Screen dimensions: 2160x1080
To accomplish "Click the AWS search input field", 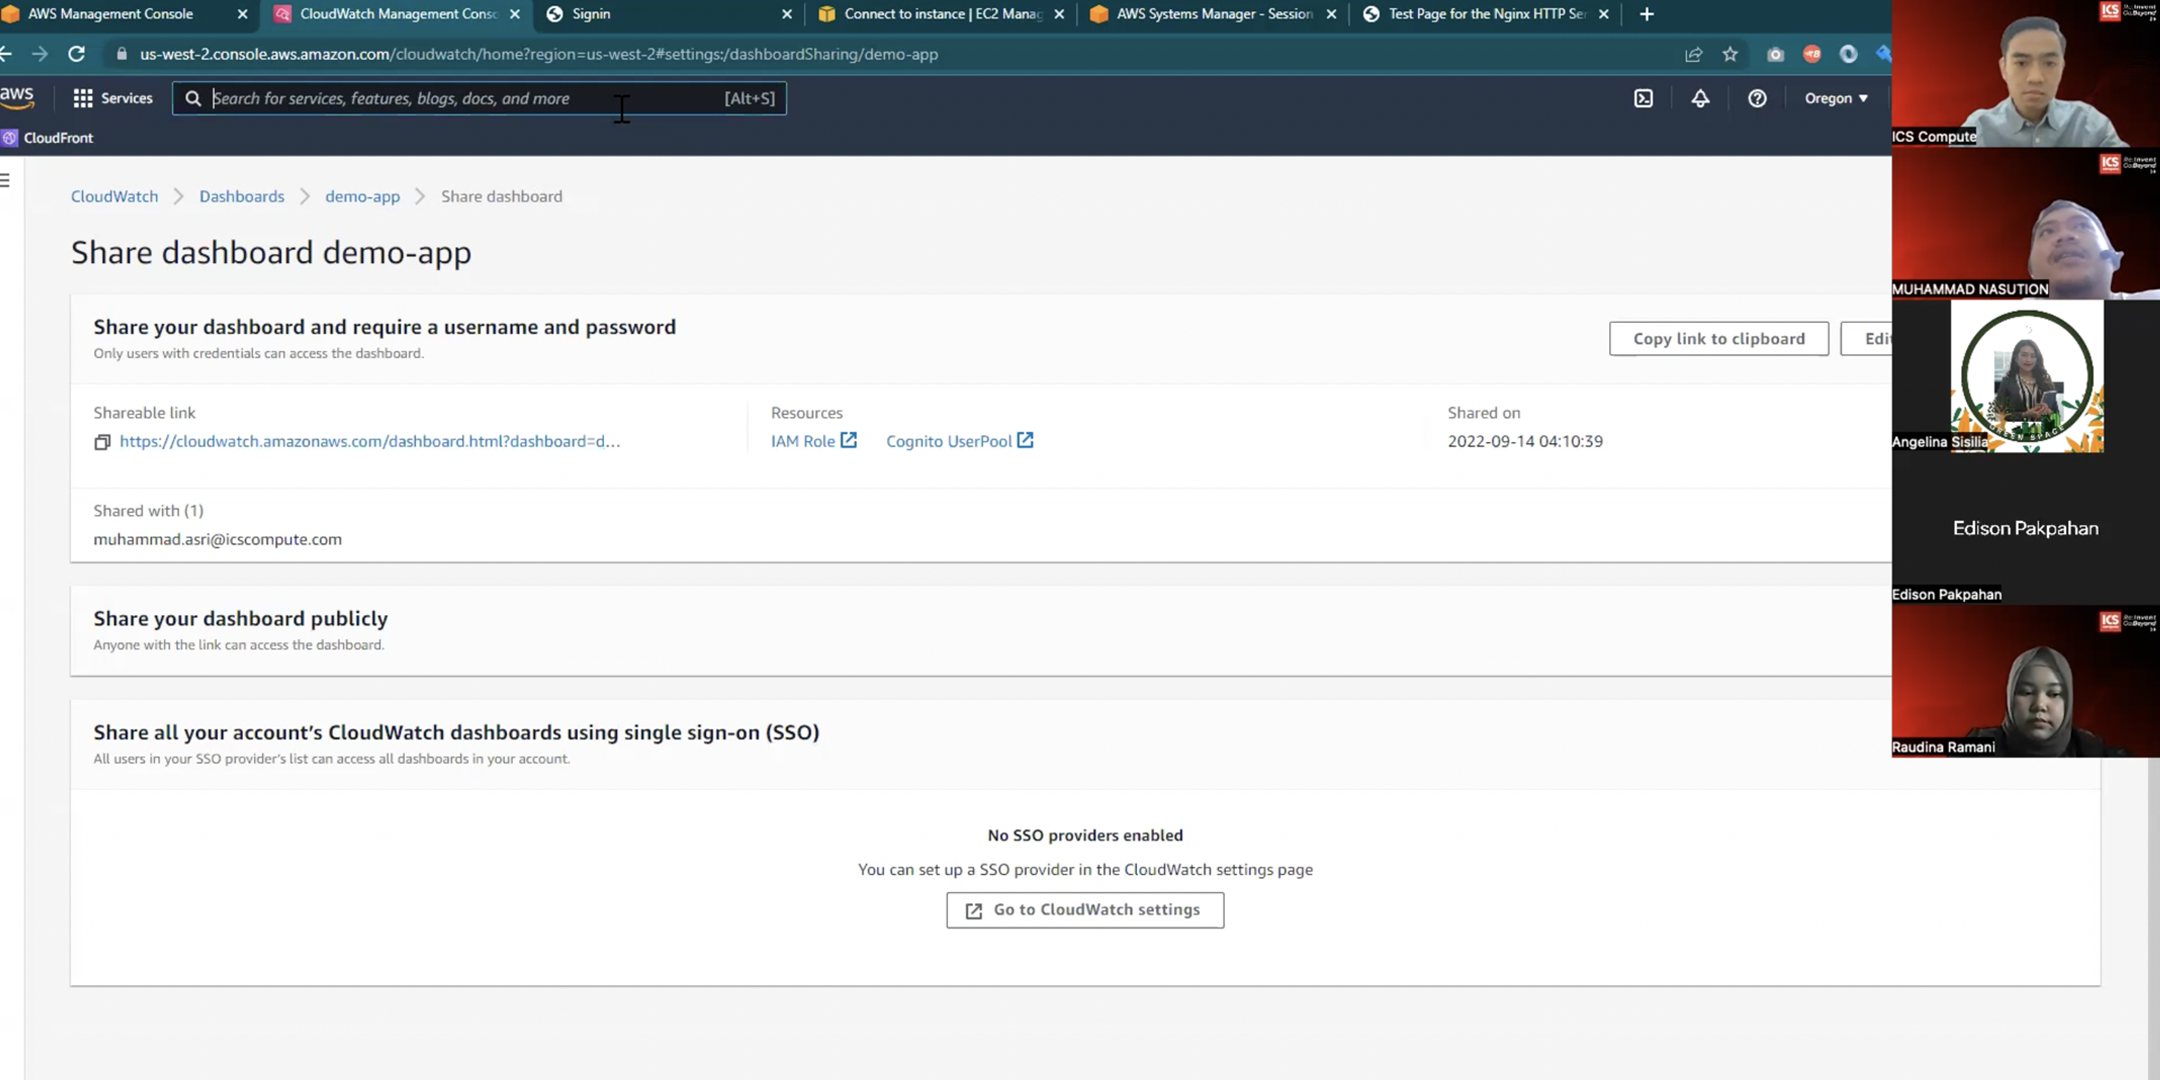I will [479, 98].
